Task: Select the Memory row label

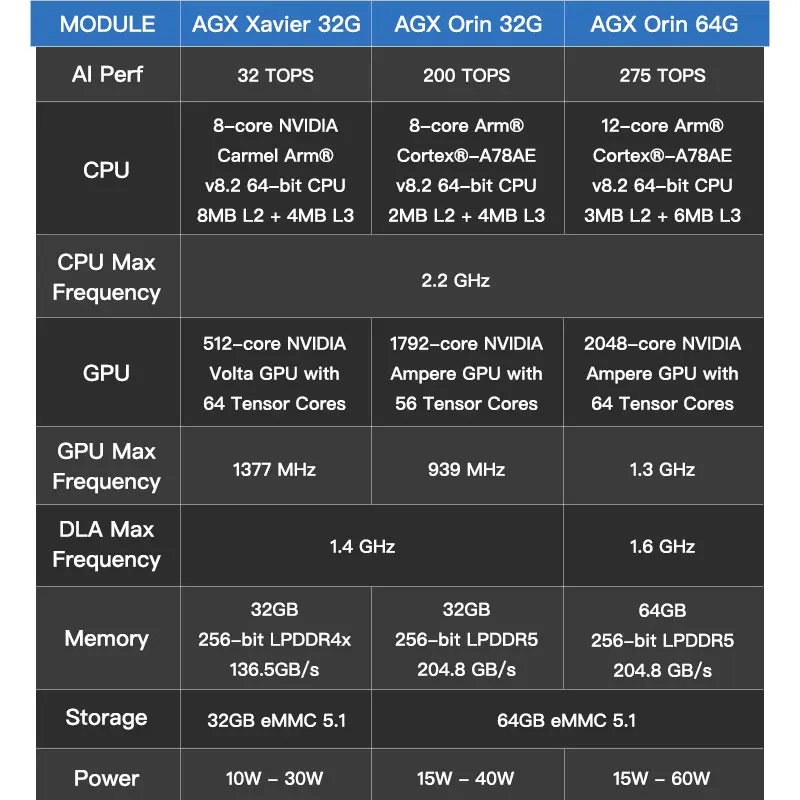Action: point(107,638)
